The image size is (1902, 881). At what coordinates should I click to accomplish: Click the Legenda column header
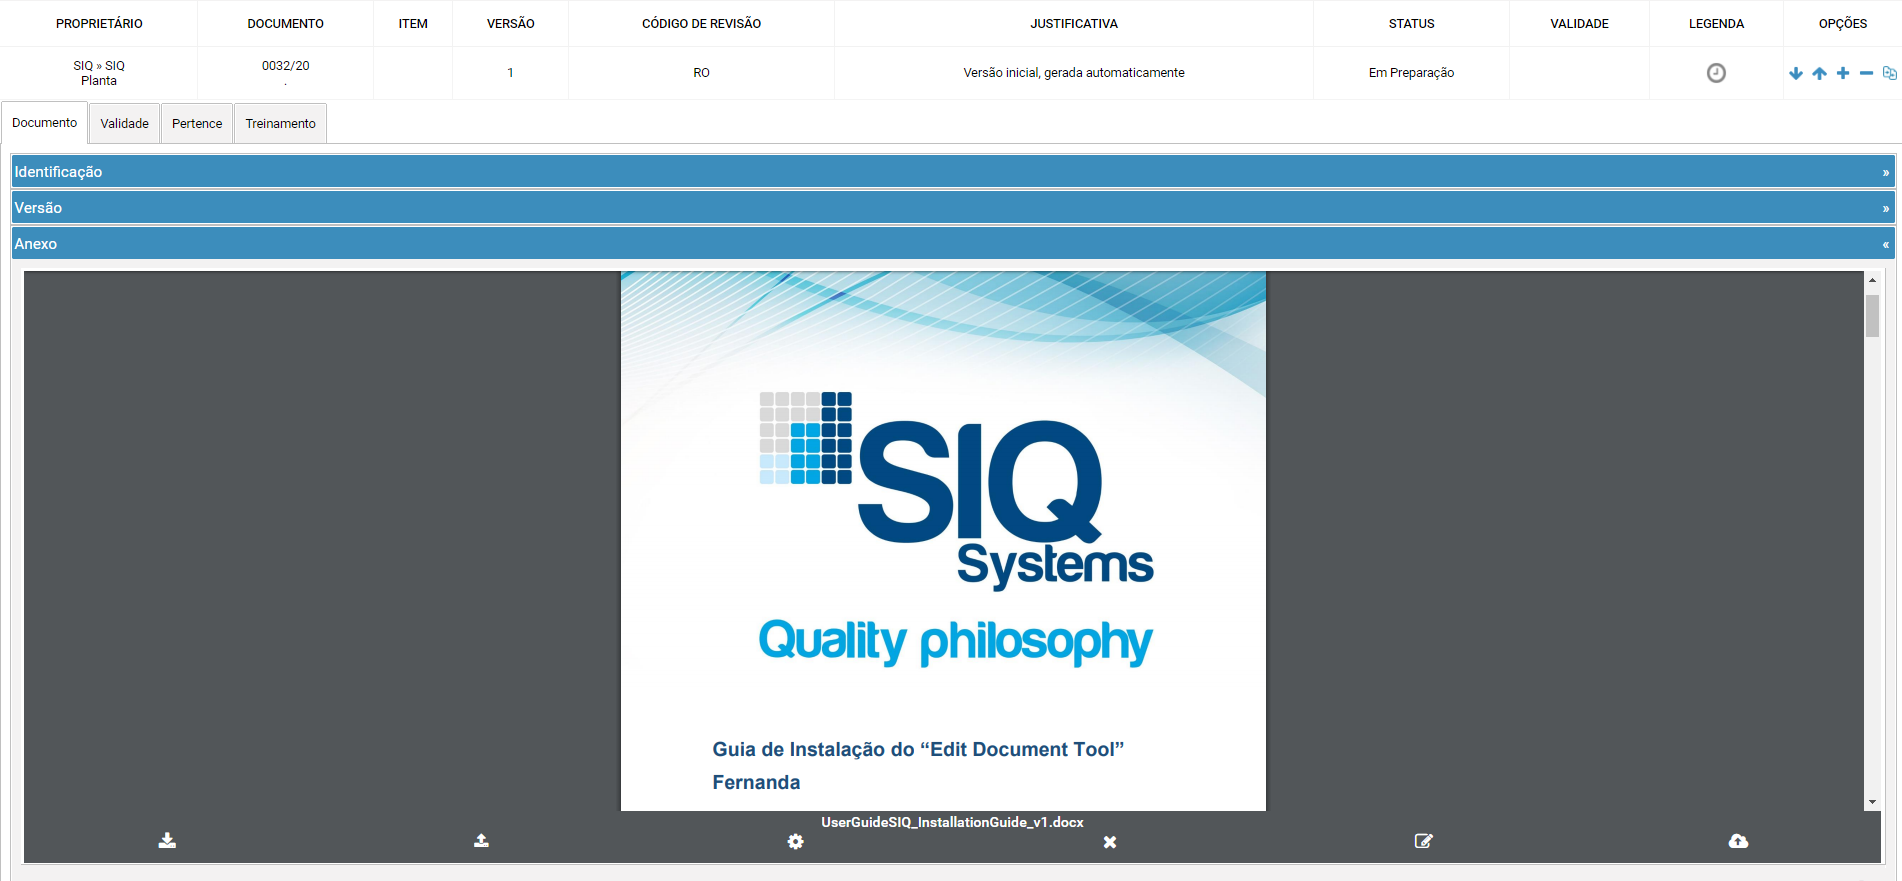pyautogui.click(x=1716, y=24)
